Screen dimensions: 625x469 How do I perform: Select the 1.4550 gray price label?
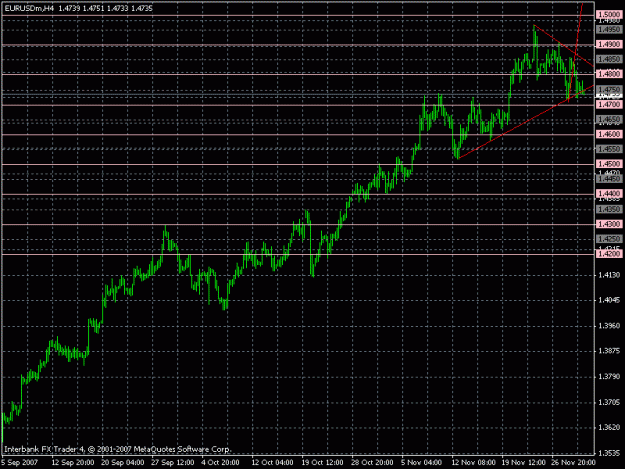[x=609, y=149]
